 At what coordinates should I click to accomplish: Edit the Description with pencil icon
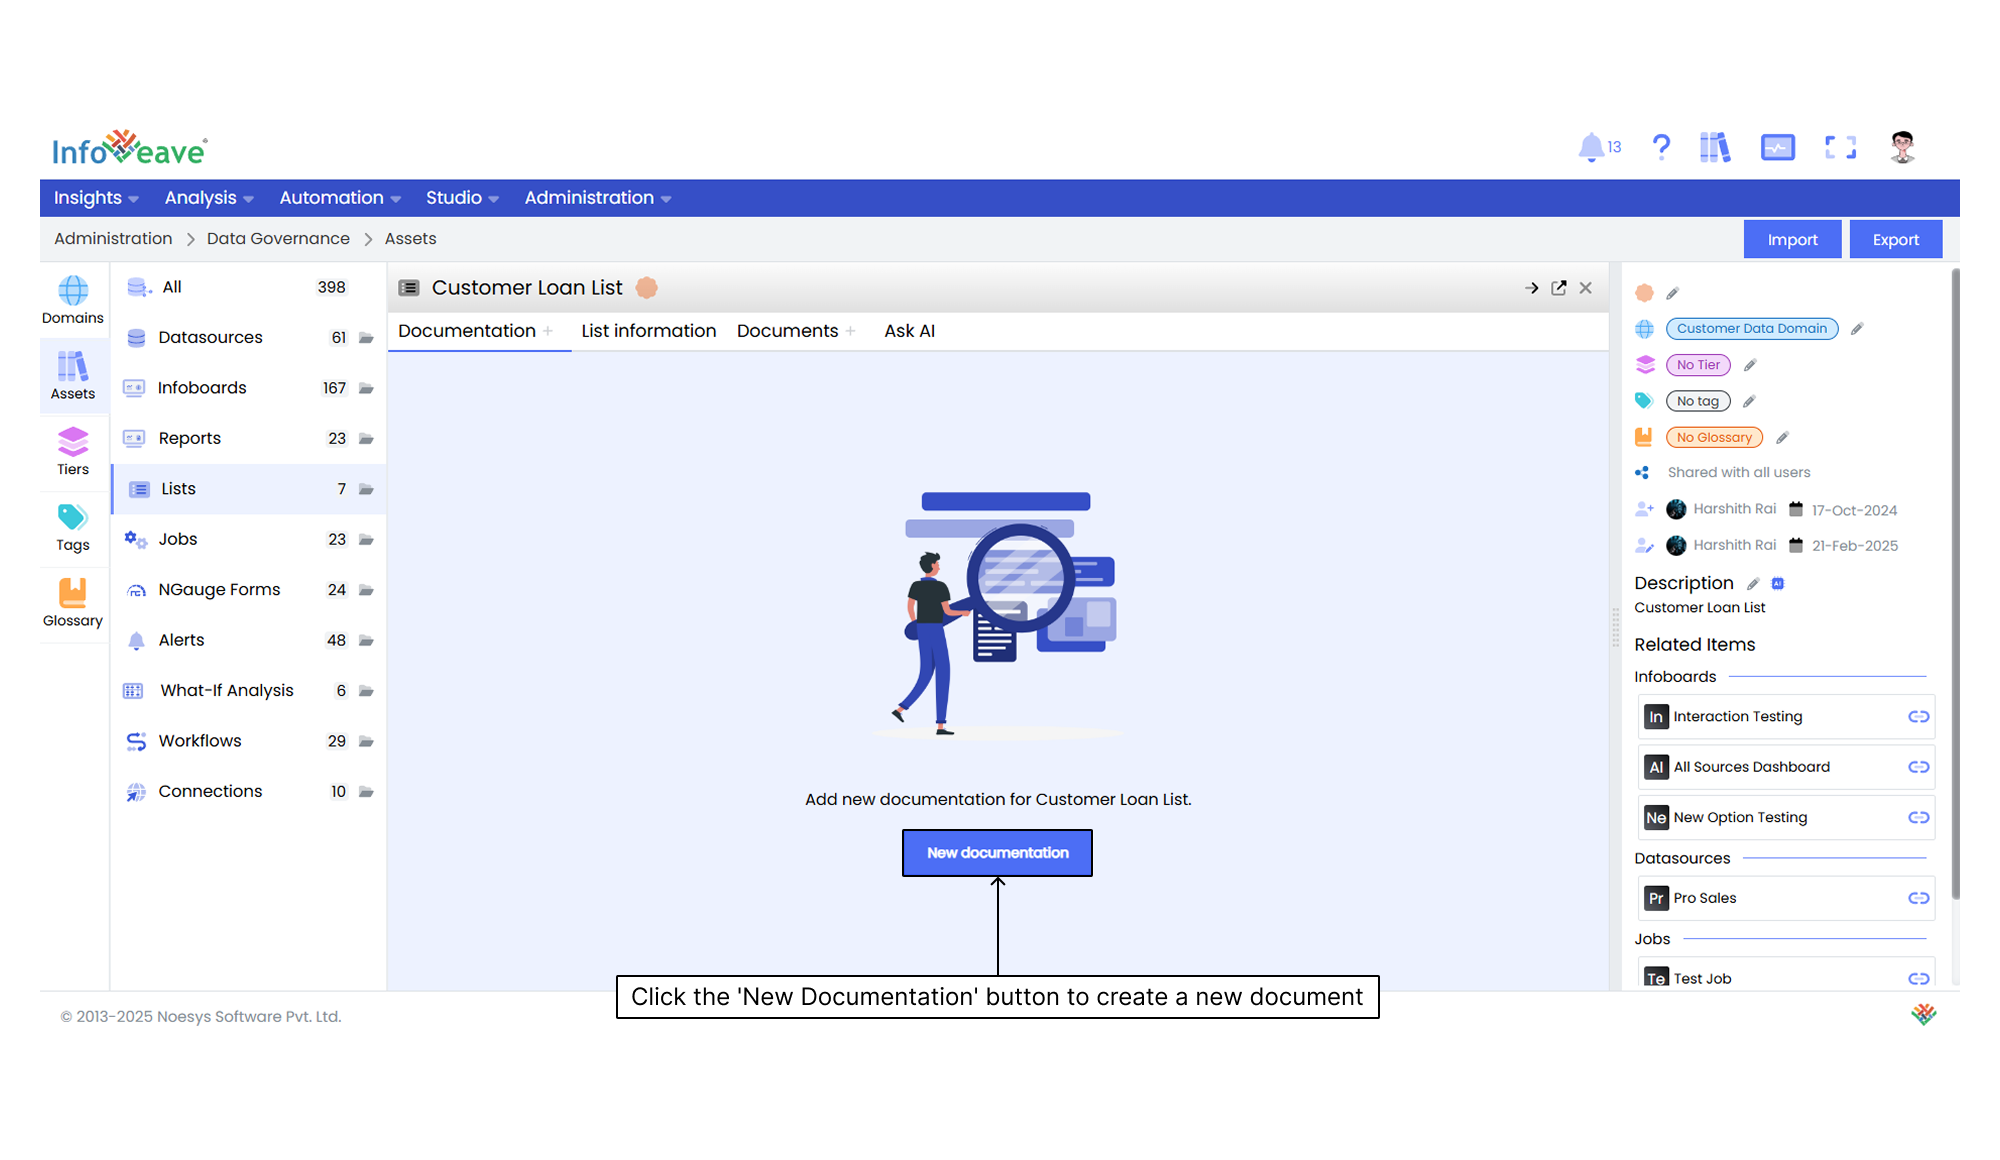(1753, 584)
